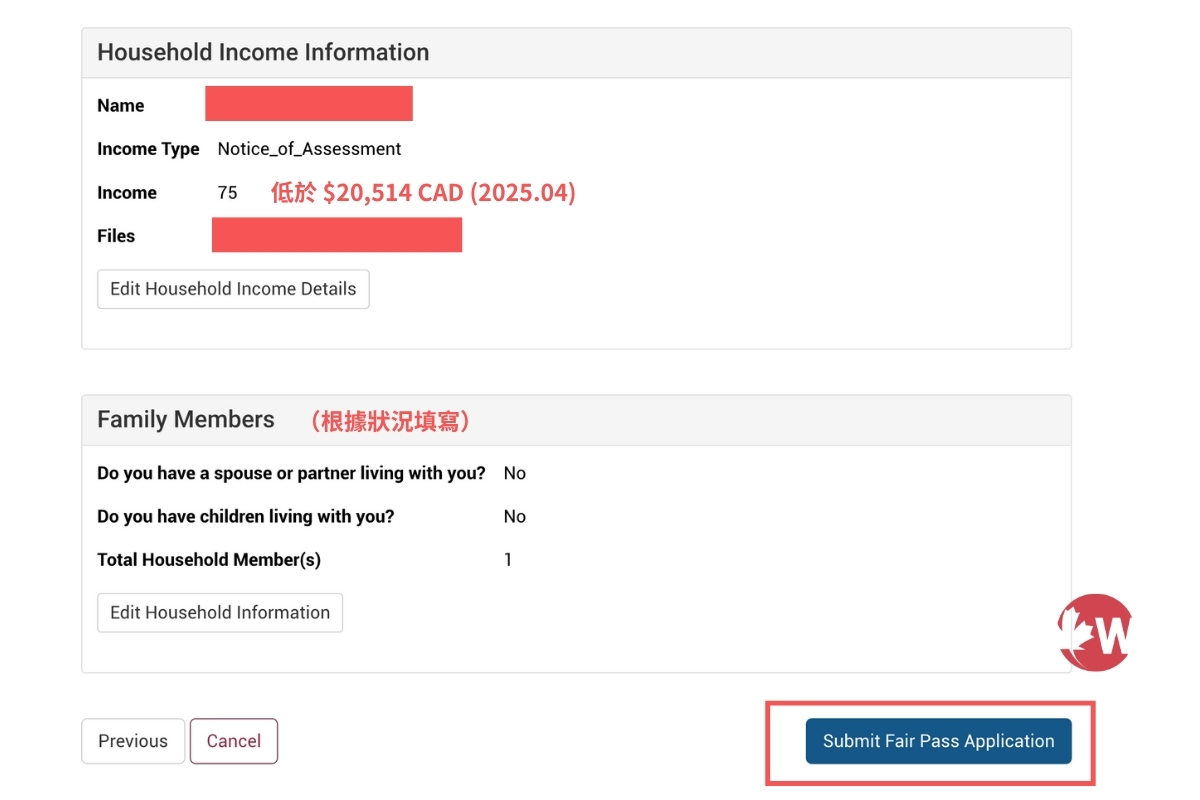The image size is (1200, 800).
Task: Click the total household member count 1
Action: (508, 560)
